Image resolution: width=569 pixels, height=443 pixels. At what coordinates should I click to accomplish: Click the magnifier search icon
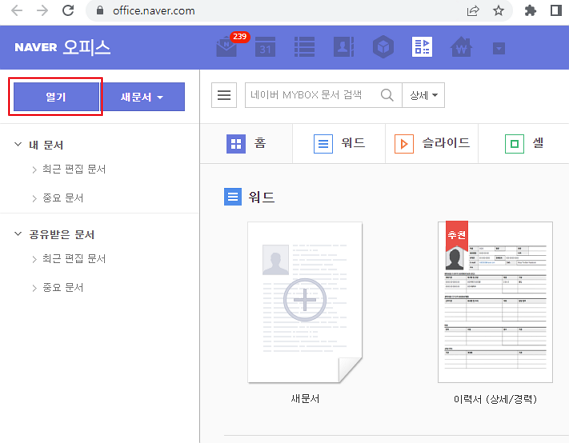tap(387, 95)
